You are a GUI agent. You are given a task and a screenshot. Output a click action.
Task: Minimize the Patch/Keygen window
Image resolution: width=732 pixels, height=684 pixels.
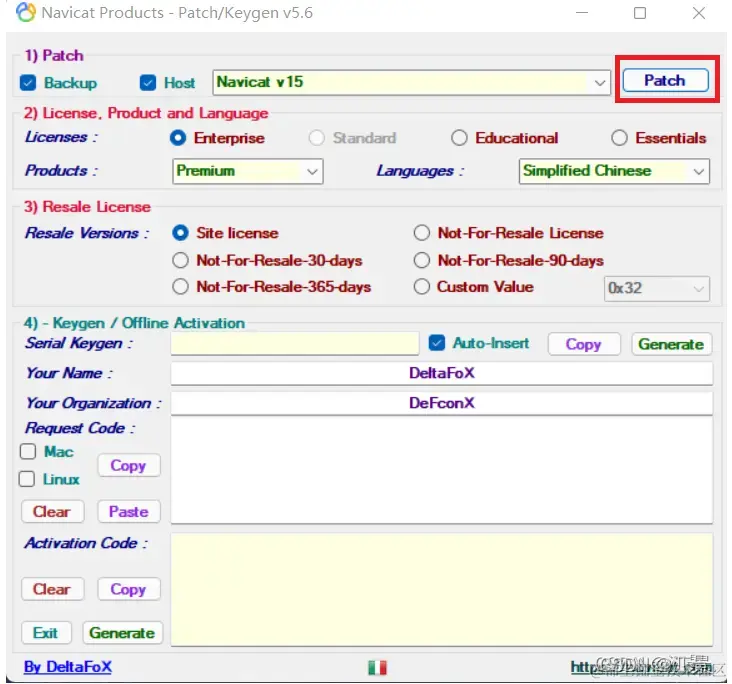582,13
